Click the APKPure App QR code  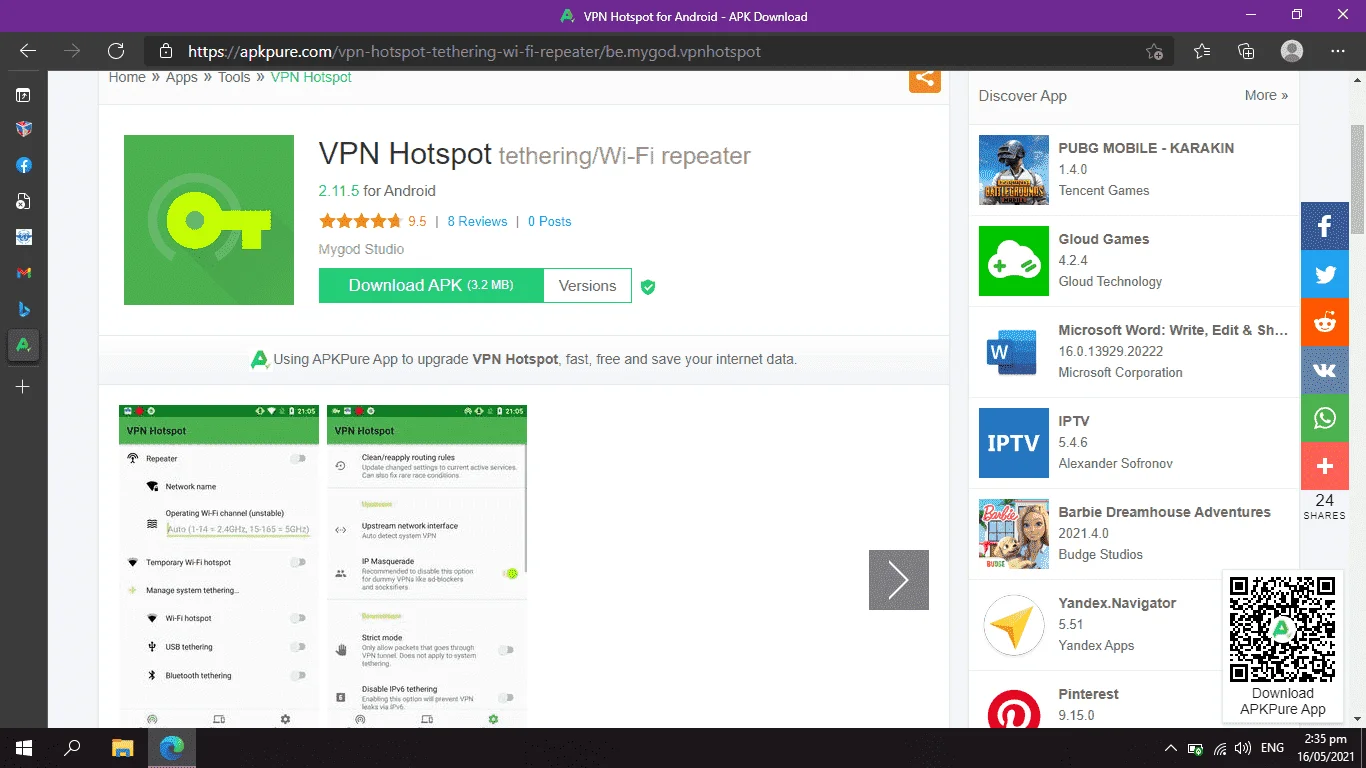[1282, 629]
